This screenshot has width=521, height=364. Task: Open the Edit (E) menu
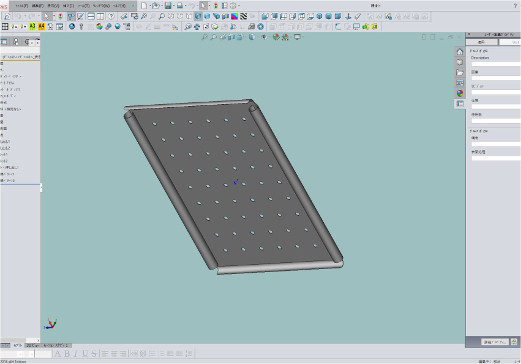pyautogui.click(x=38, y=6)
